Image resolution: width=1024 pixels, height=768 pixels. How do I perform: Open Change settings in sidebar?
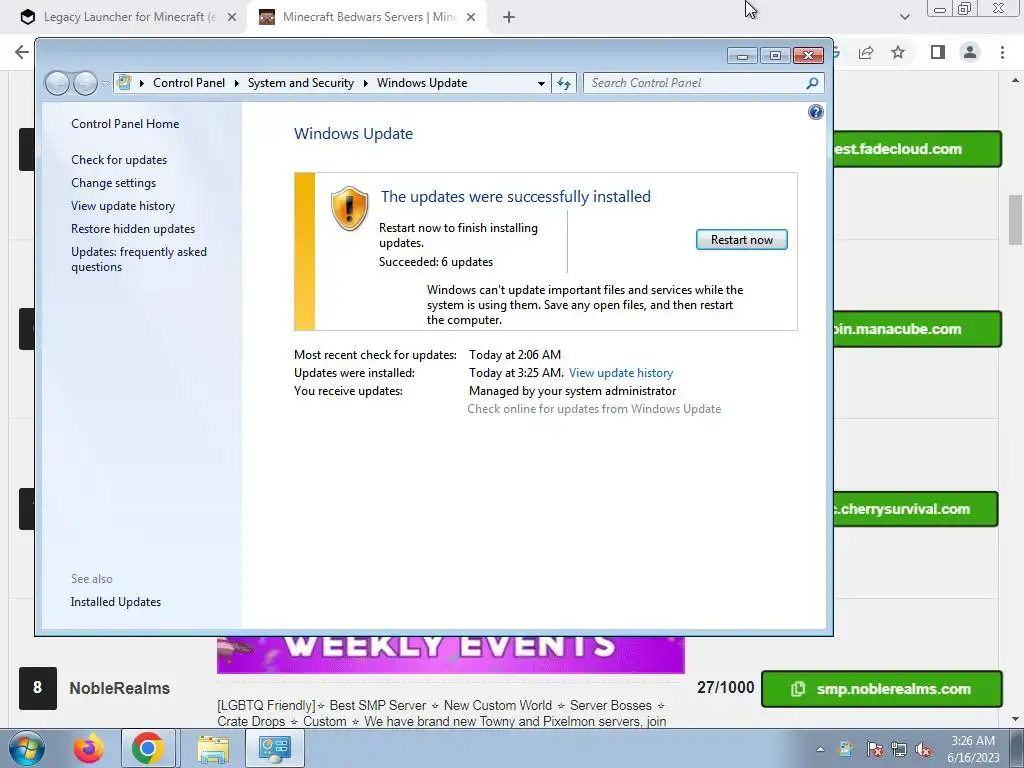(114, 183)
